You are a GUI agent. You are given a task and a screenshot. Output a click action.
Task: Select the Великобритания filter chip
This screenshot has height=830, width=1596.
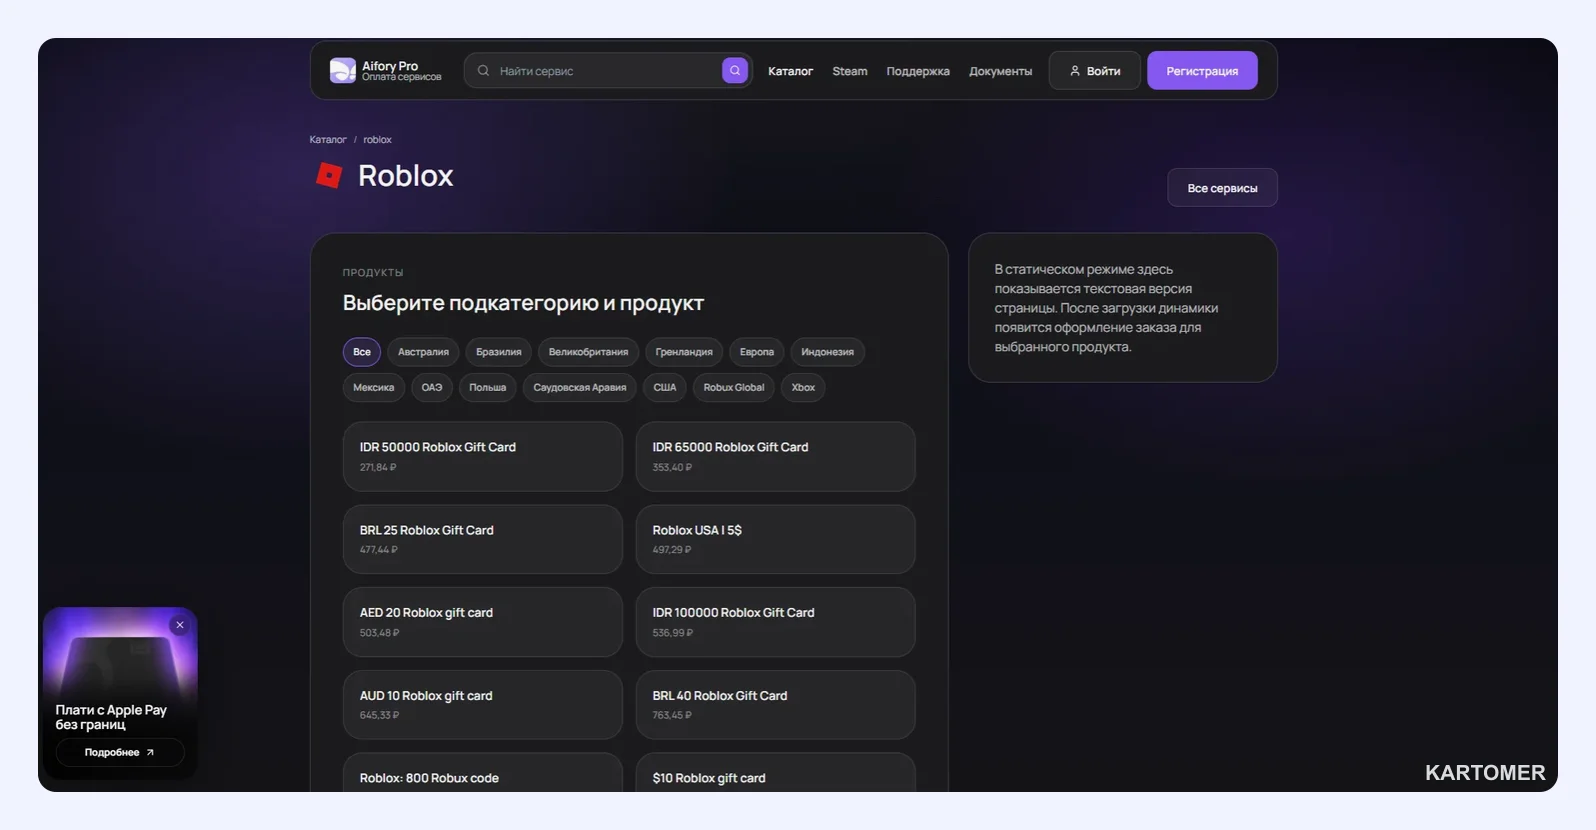(x=588, y=352)
